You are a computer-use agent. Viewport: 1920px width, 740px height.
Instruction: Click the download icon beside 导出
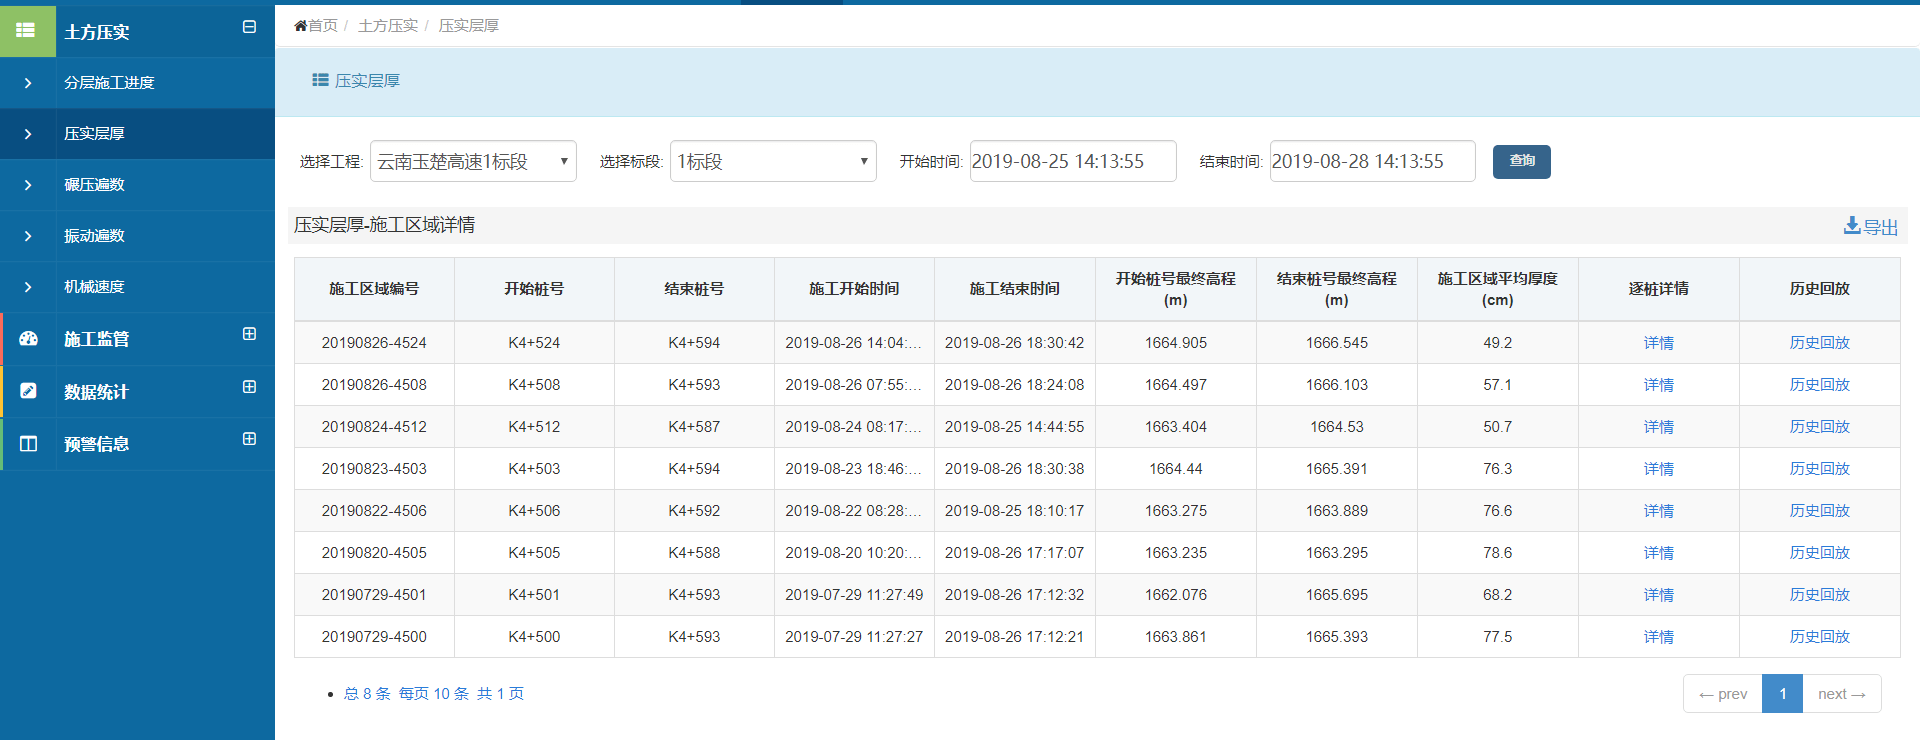coord(1852,226)
